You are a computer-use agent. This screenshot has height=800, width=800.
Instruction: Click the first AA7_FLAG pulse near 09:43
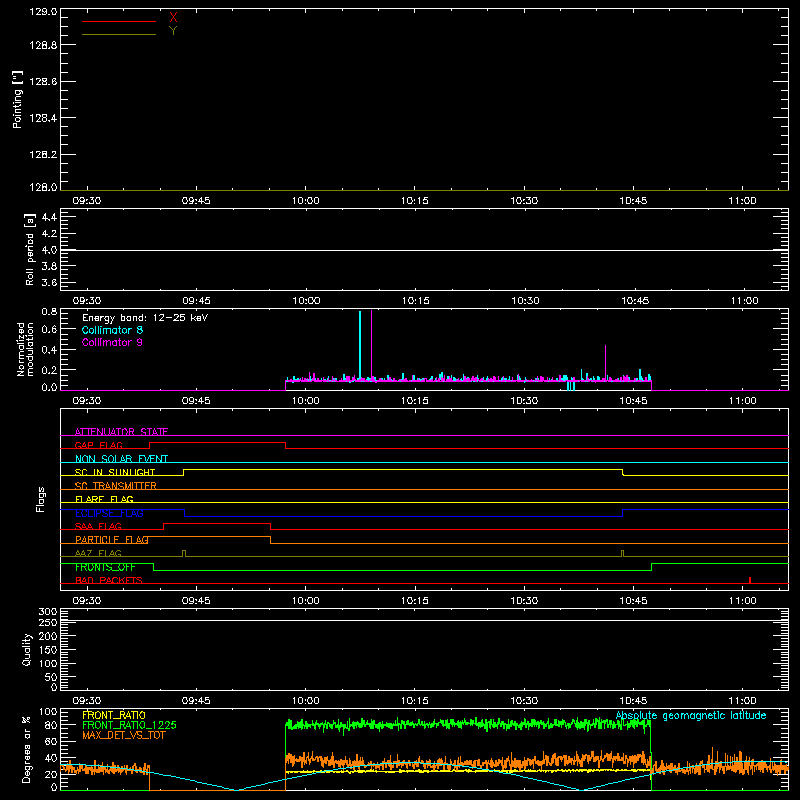184,553
